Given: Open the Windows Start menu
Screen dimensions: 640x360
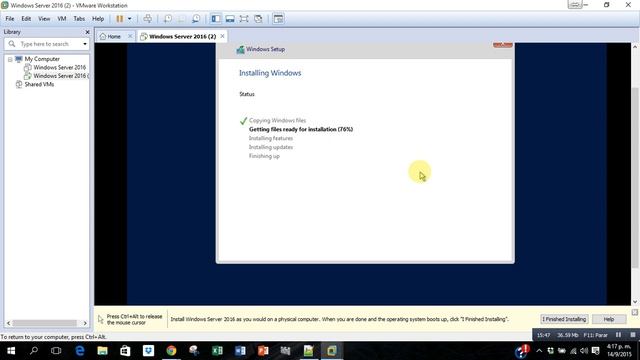Looking at the screenshot, I should tap(11, 351).
